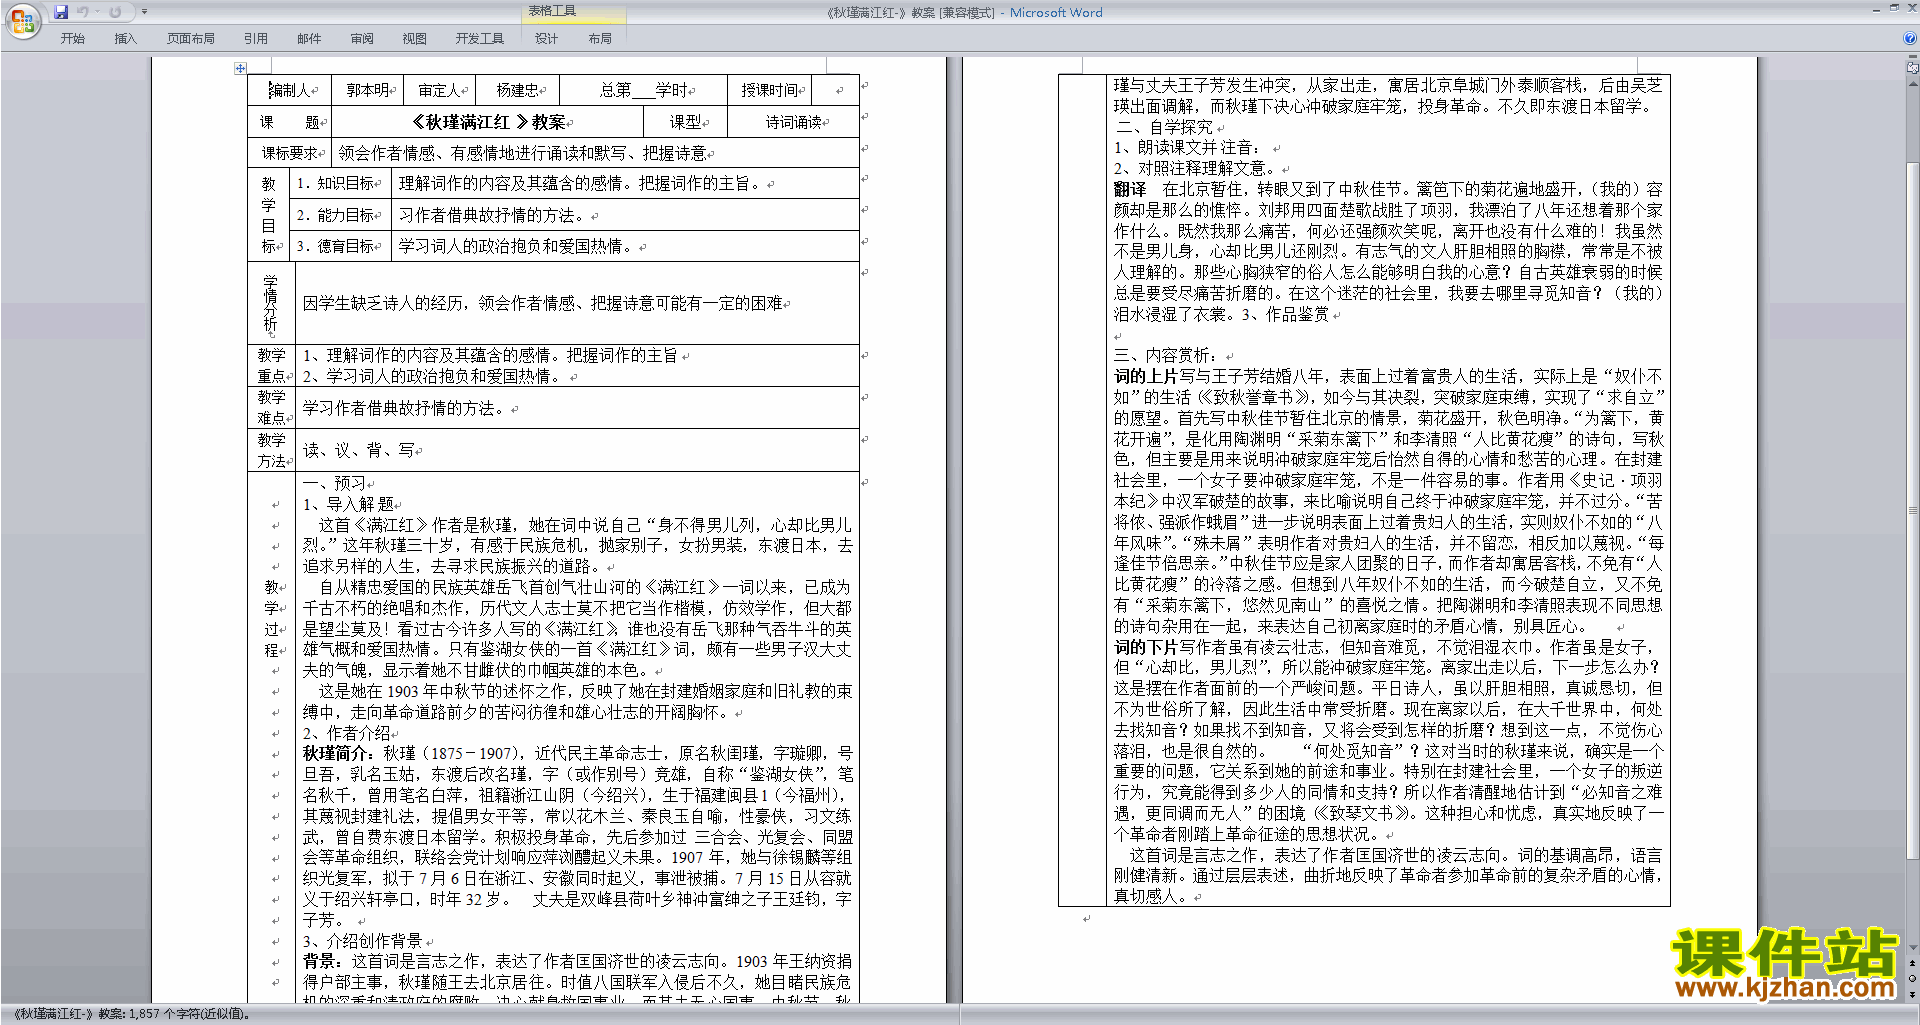Open the 开发工具 tab
The image size is (1920, 1025).
point(479,38)
